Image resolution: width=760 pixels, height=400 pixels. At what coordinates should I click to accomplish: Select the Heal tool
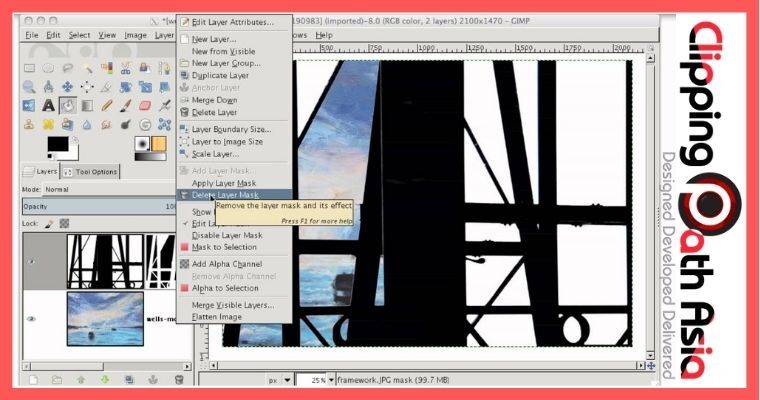[48, 125]
